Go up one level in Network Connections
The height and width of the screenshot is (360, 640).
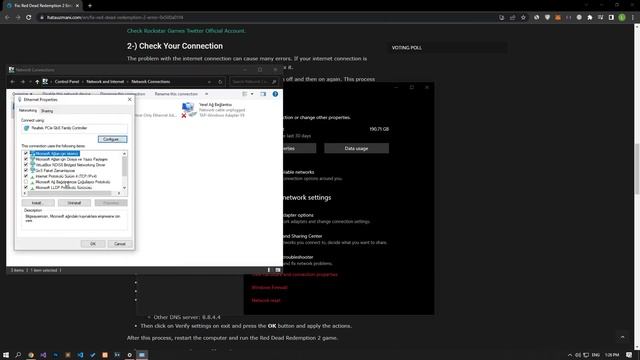pyautogui.click(x=37, y=82)
